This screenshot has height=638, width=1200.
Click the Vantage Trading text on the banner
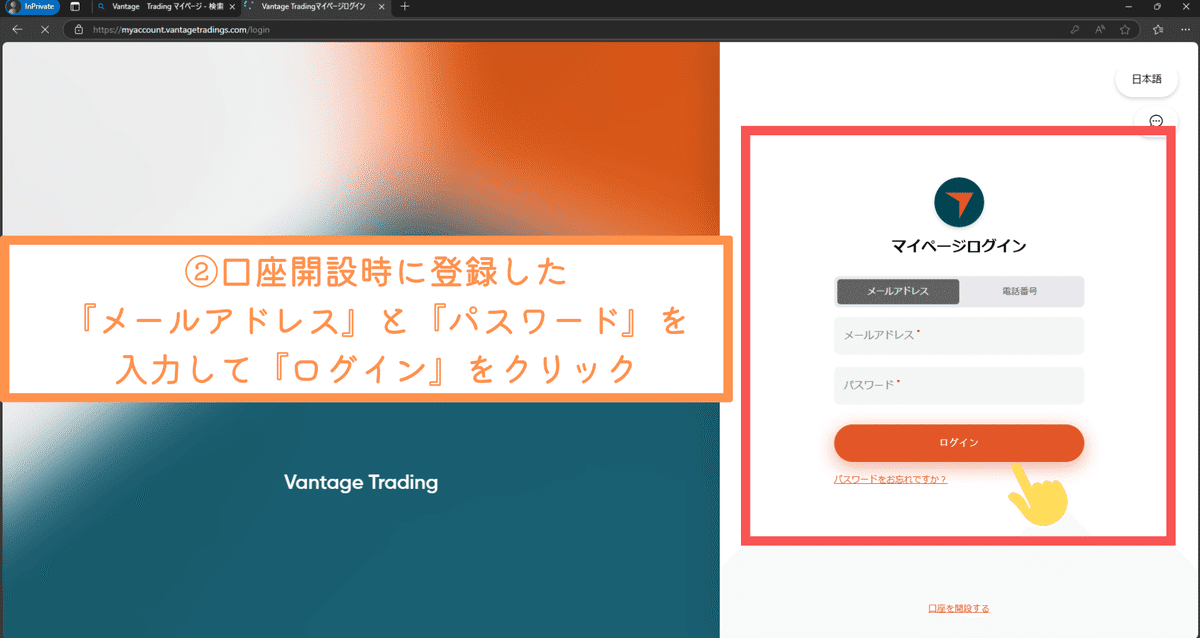point(361,483)
